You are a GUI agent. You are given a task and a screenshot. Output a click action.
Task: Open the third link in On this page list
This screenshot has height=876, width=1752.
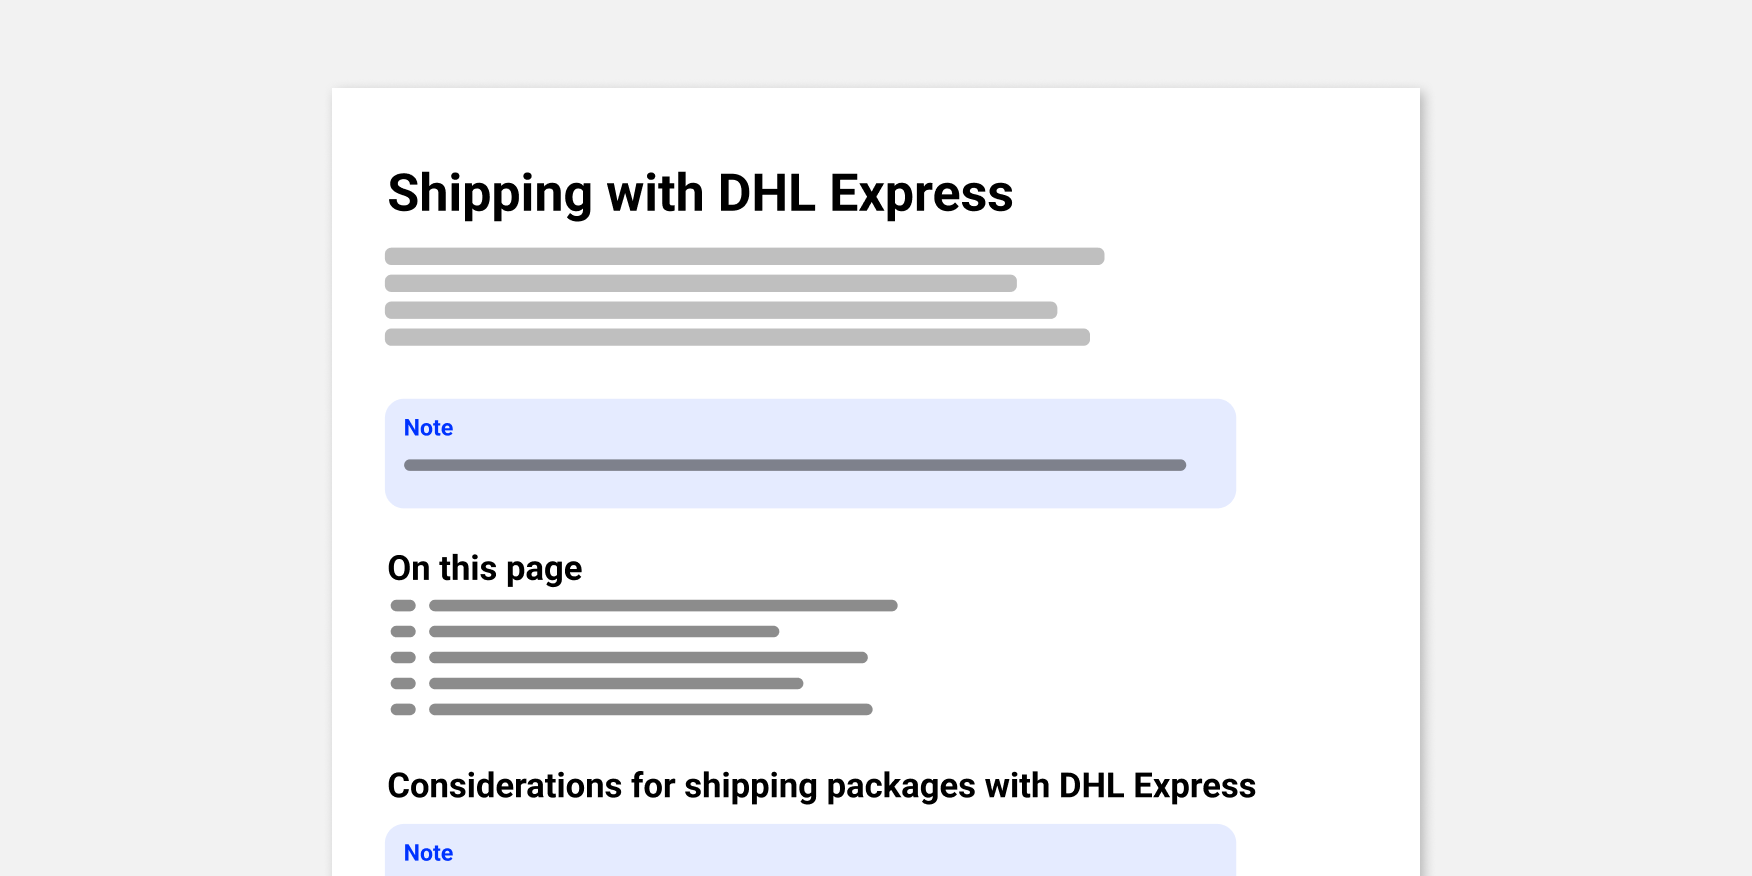point(647,657)
